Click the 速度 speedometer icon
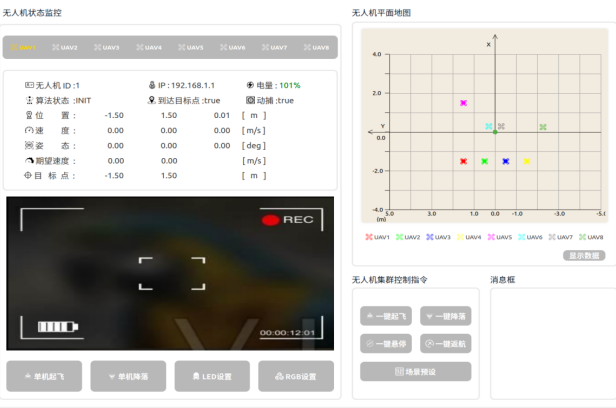616x408 pixels. point(29,130)
